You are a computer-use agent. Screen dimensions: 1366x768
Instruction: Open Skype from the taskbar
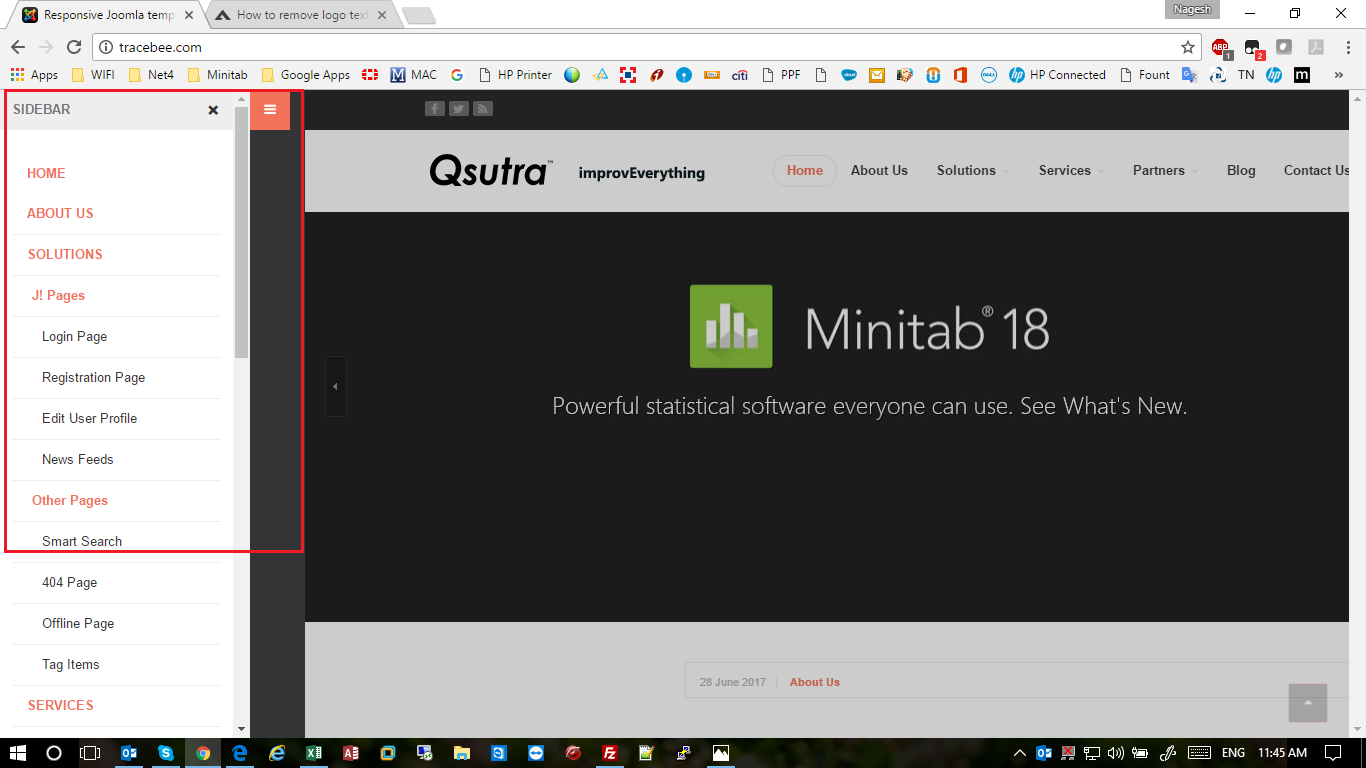pos(165,753)
